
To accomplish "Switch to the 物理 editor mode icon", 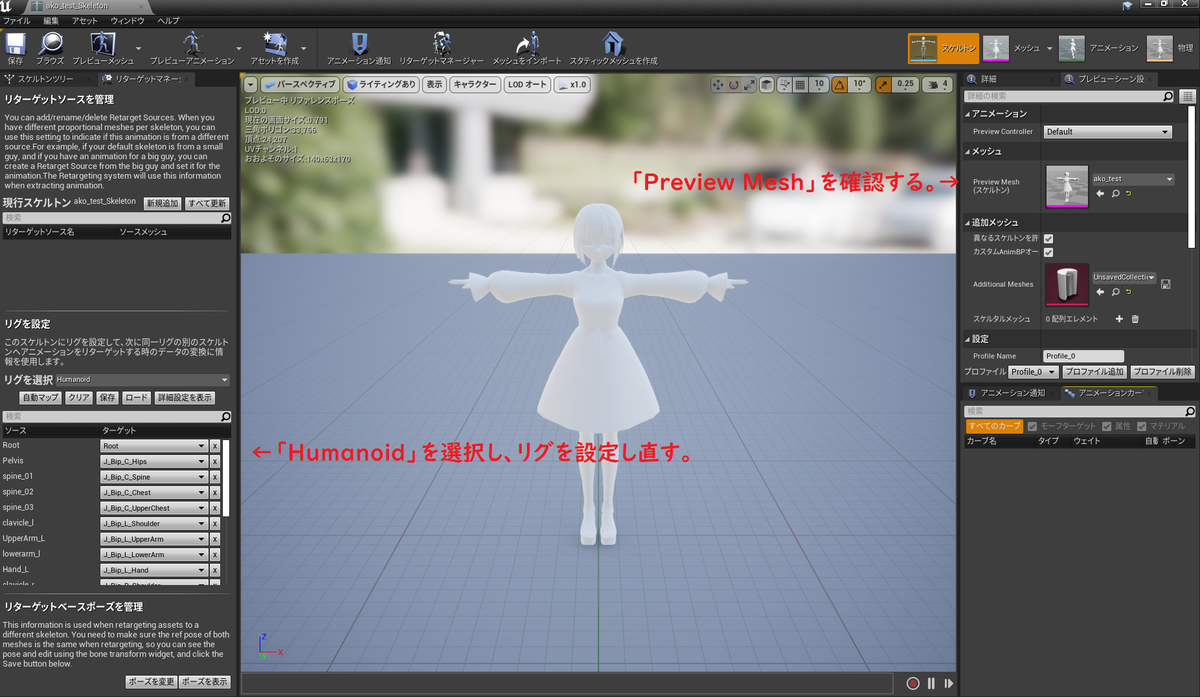I will [1159, 47].
